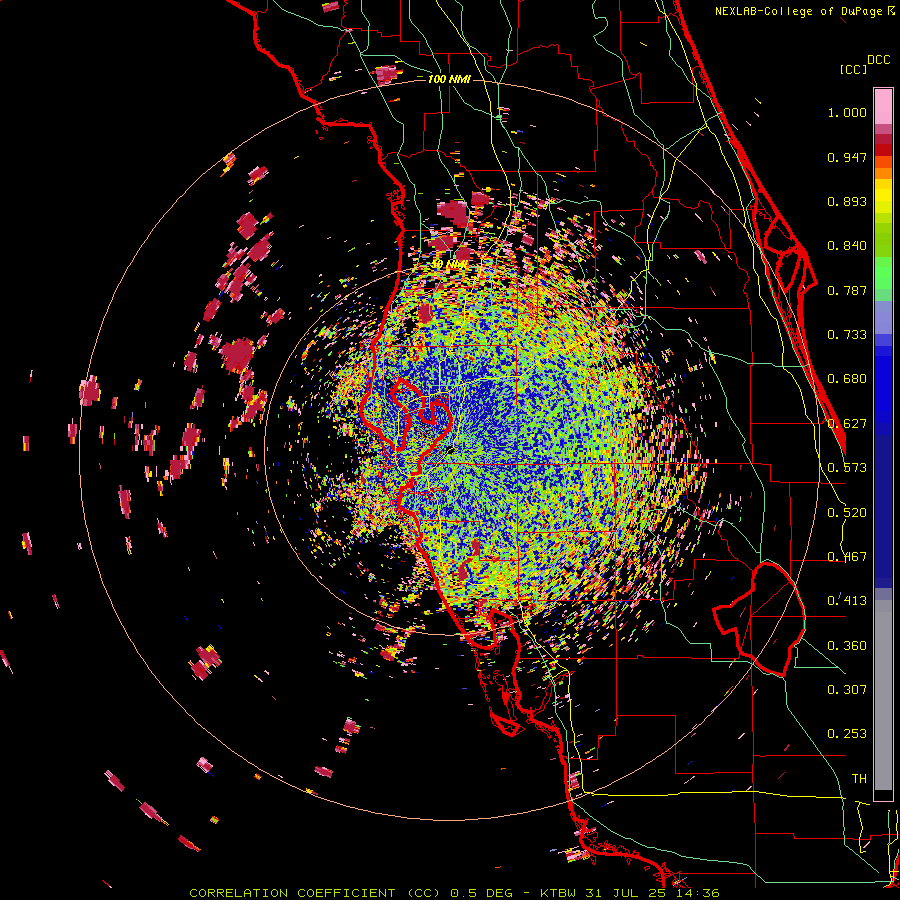Select the 0.680 scale value

847,379
